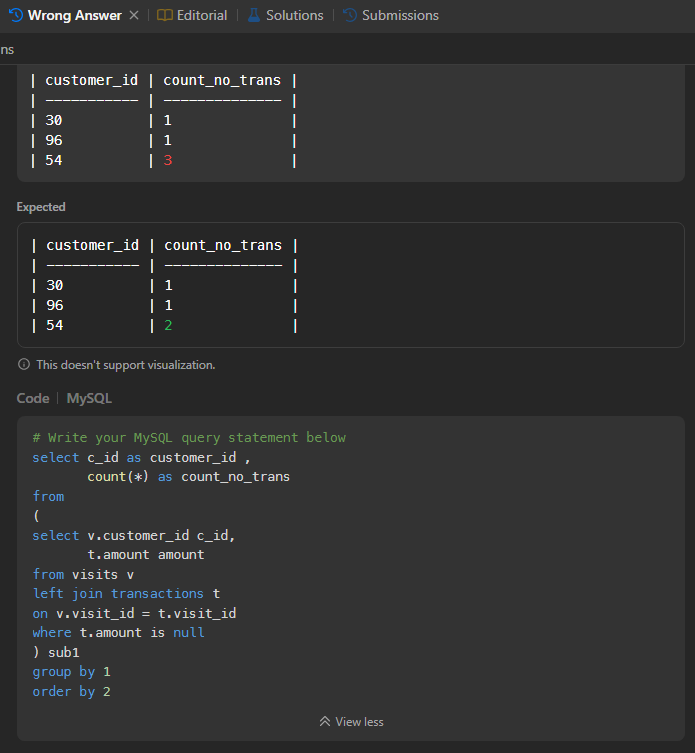This screenshot has height=753, width=695.
Task: Click the Solutions flask icon
Action: tap(254, 15)
